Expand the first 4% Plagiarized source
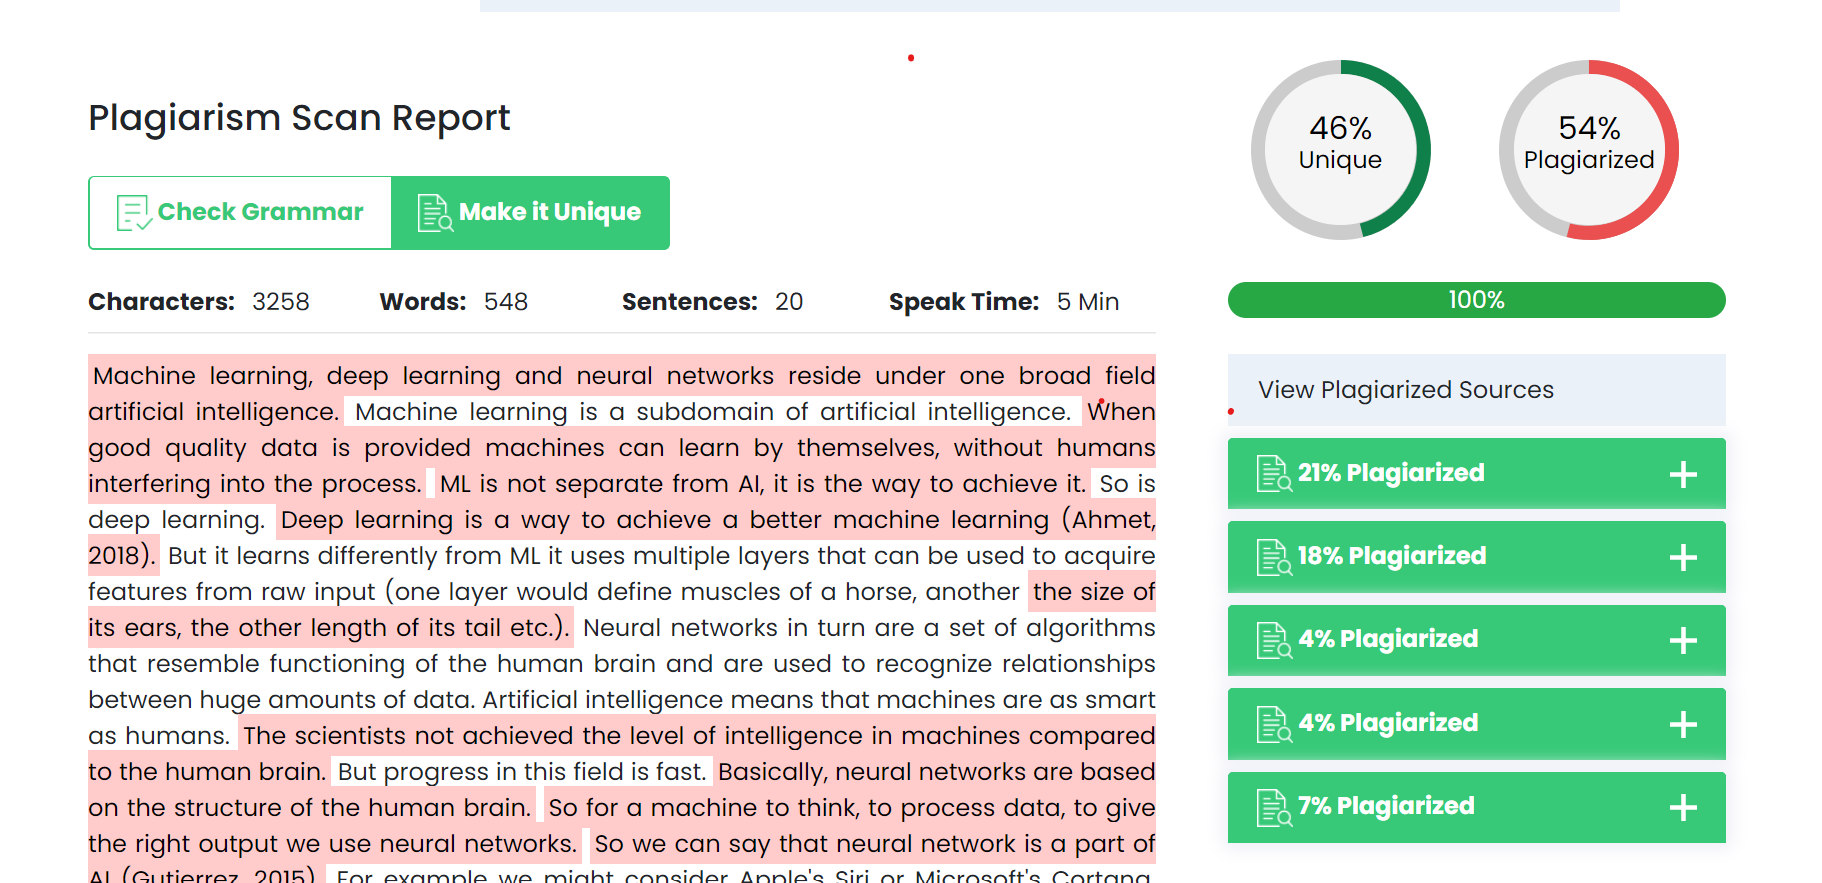 click(1683, 640)
